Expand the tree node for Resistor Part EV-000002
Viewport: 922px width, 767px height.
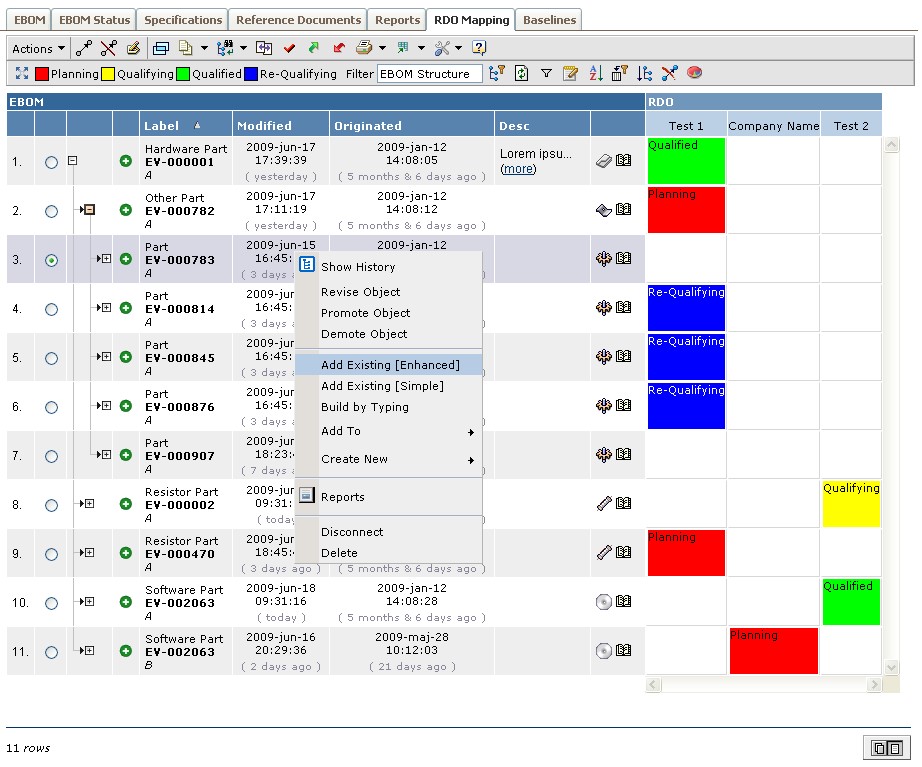click(89, 504)
